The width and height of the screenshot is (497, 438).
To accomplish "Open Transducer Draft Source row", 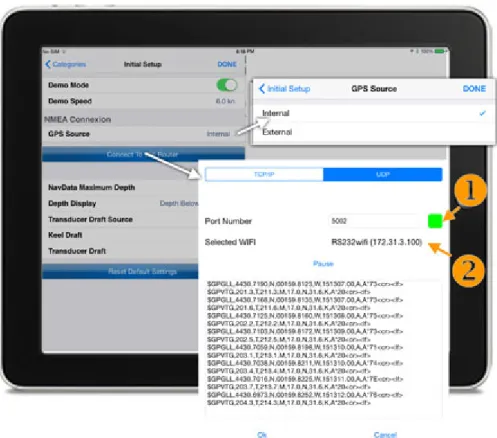I will coord(121,219).
